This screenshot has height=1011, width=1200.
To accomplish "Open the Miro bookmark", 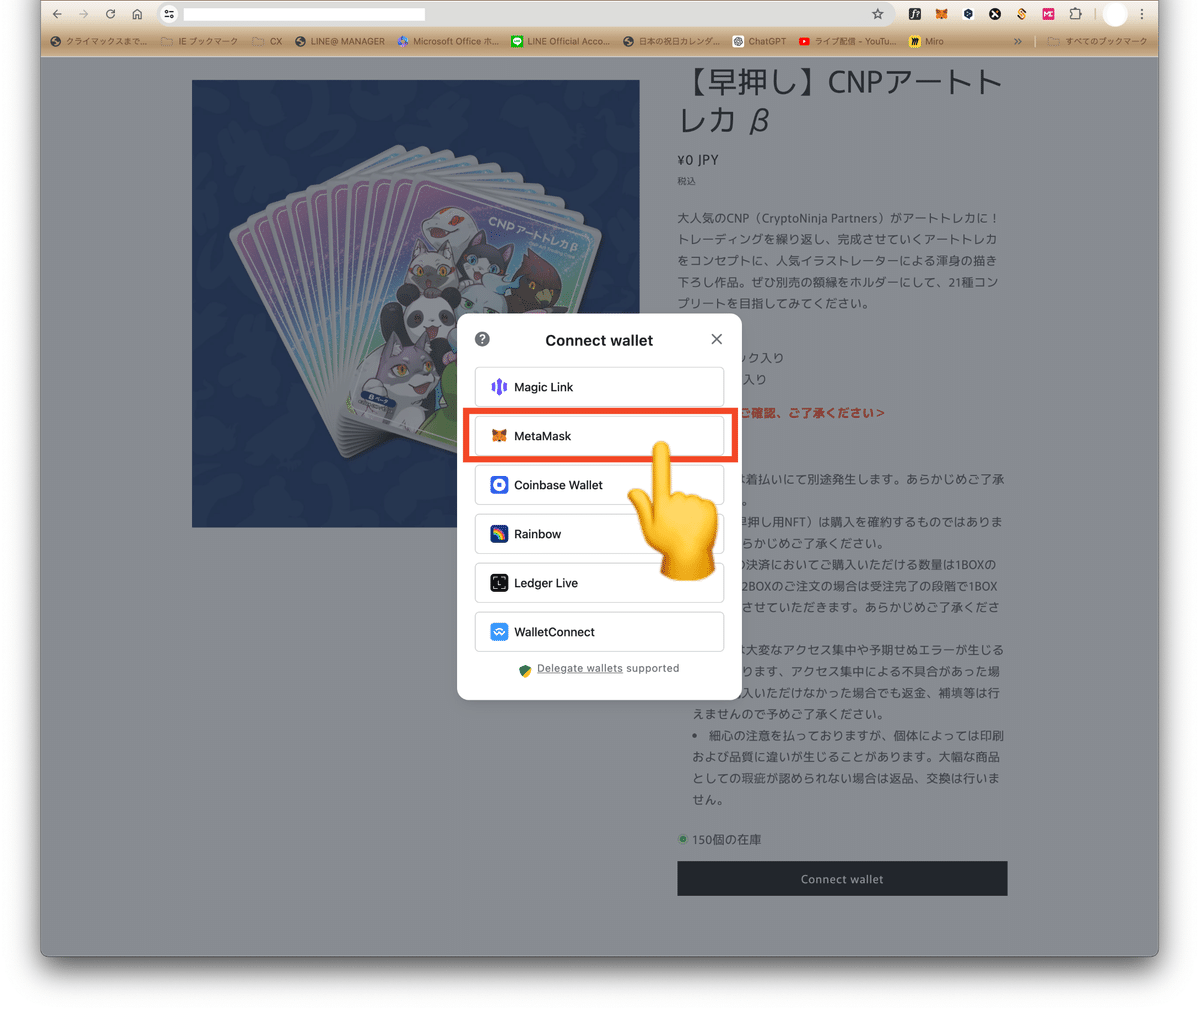I will point(926,41).
